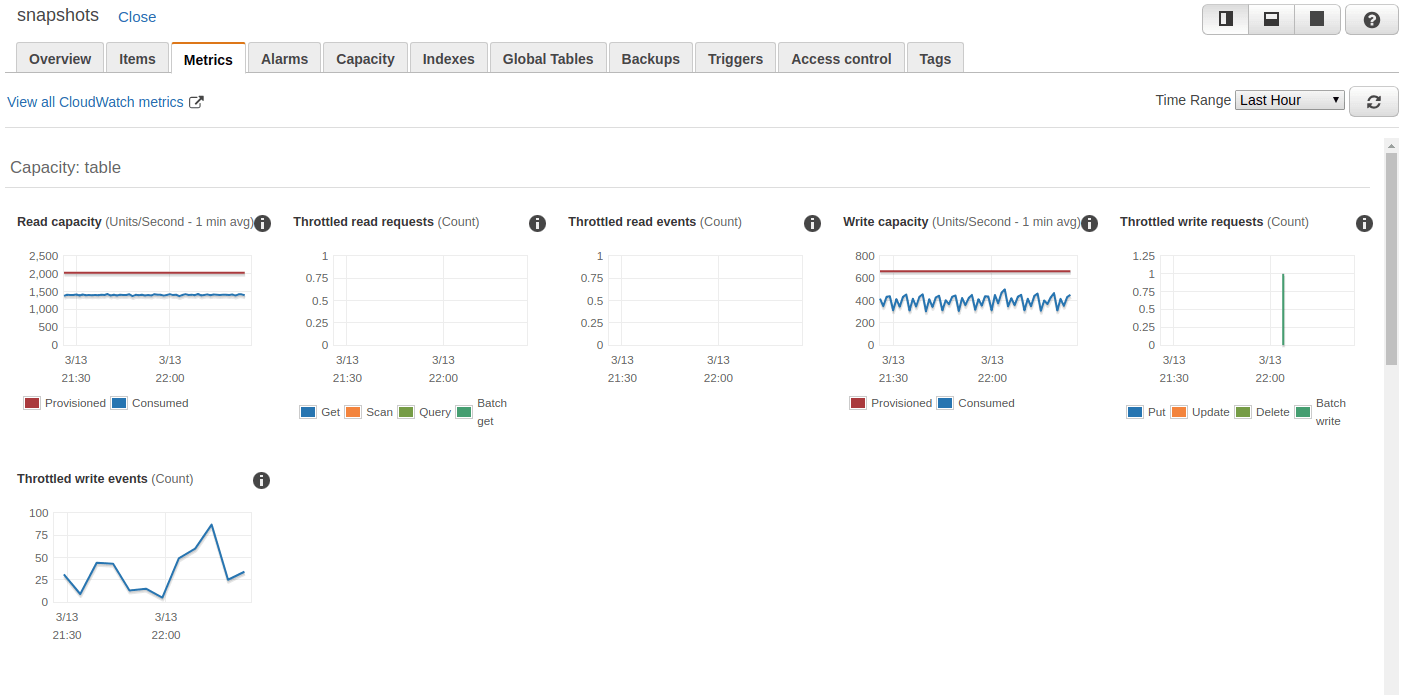Open the Global Tables tab

click(548, 58)
